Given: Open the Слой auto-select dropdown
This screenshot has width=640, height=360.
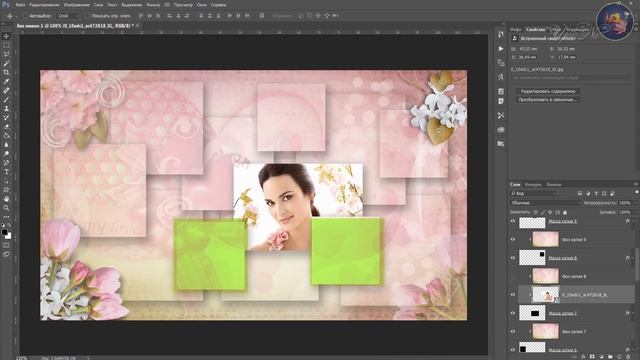Looking at the screenshot, I should (68, 16).
